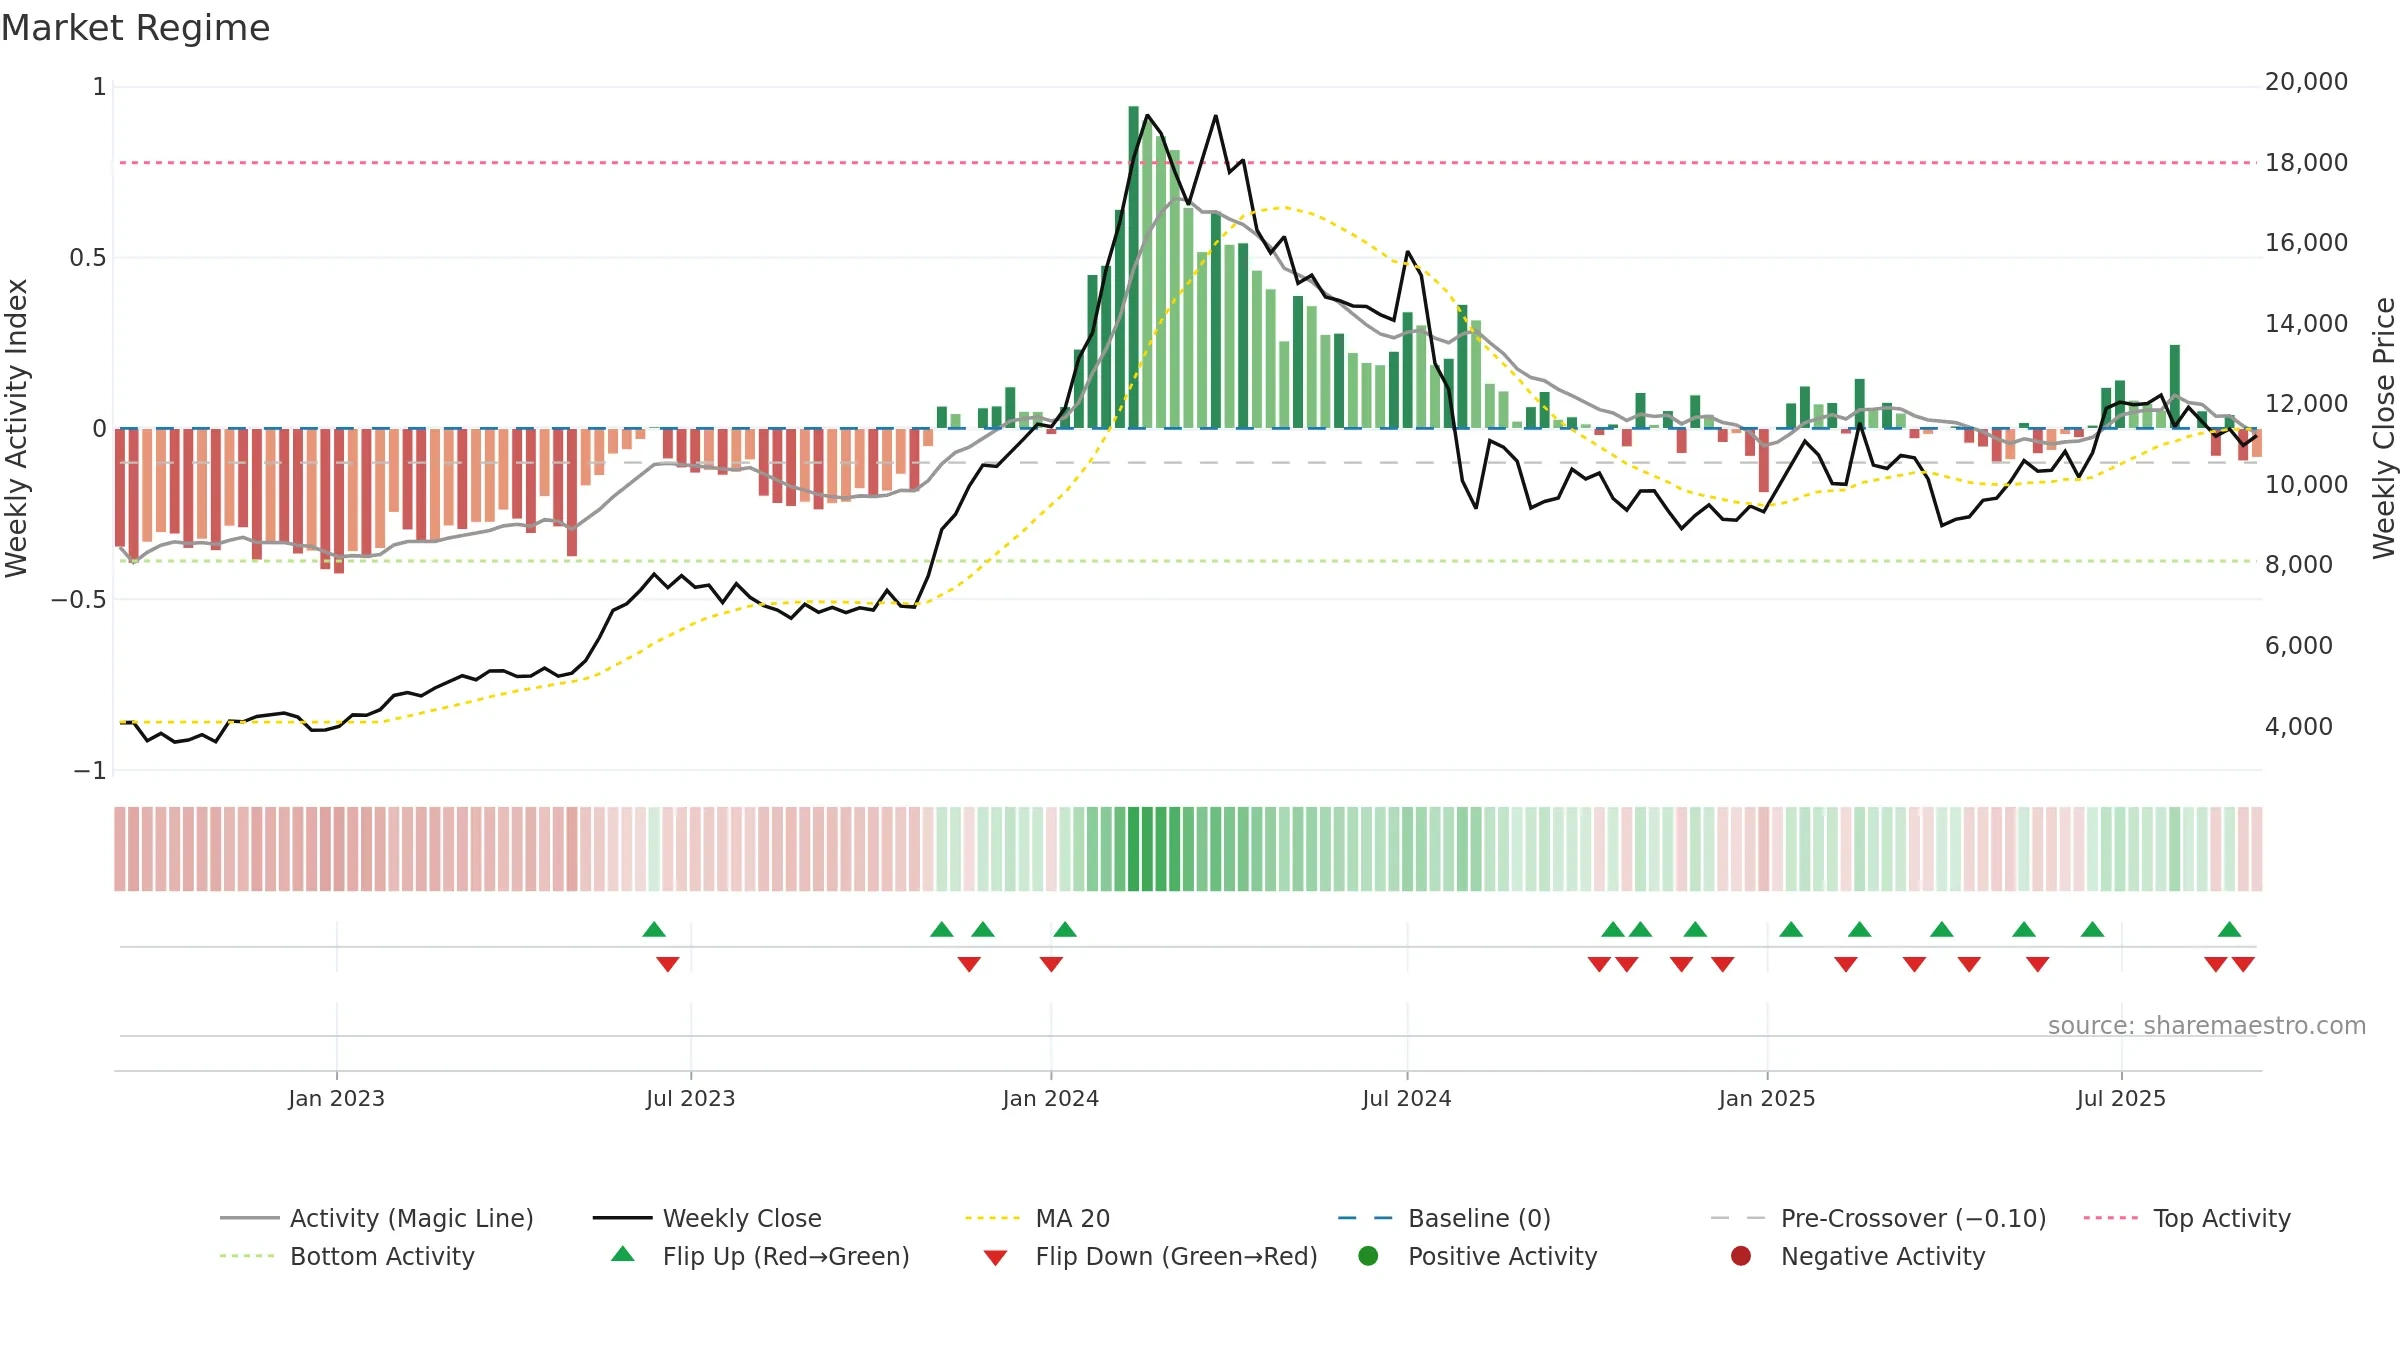The width and height of the screenshot is (2400, 1350).
Task: Click the green Flip Up triangle legend icon
Action: (623, 1254)
